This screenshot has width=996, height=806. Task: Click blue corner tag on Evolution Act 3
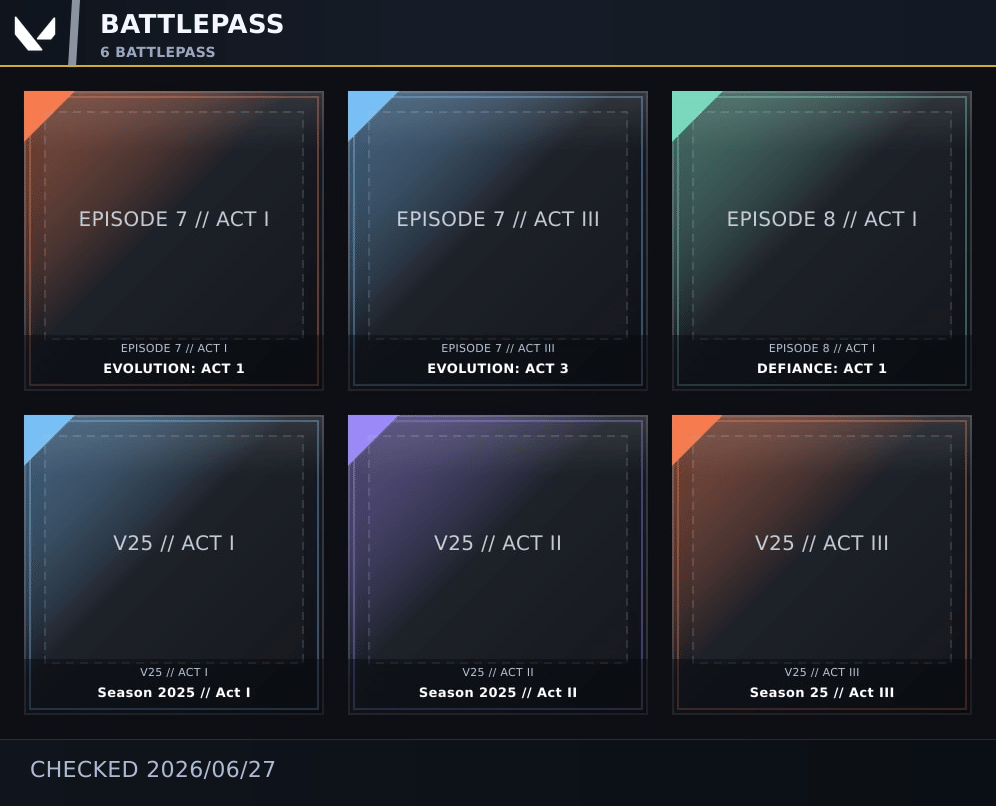(x=365, y=108)
